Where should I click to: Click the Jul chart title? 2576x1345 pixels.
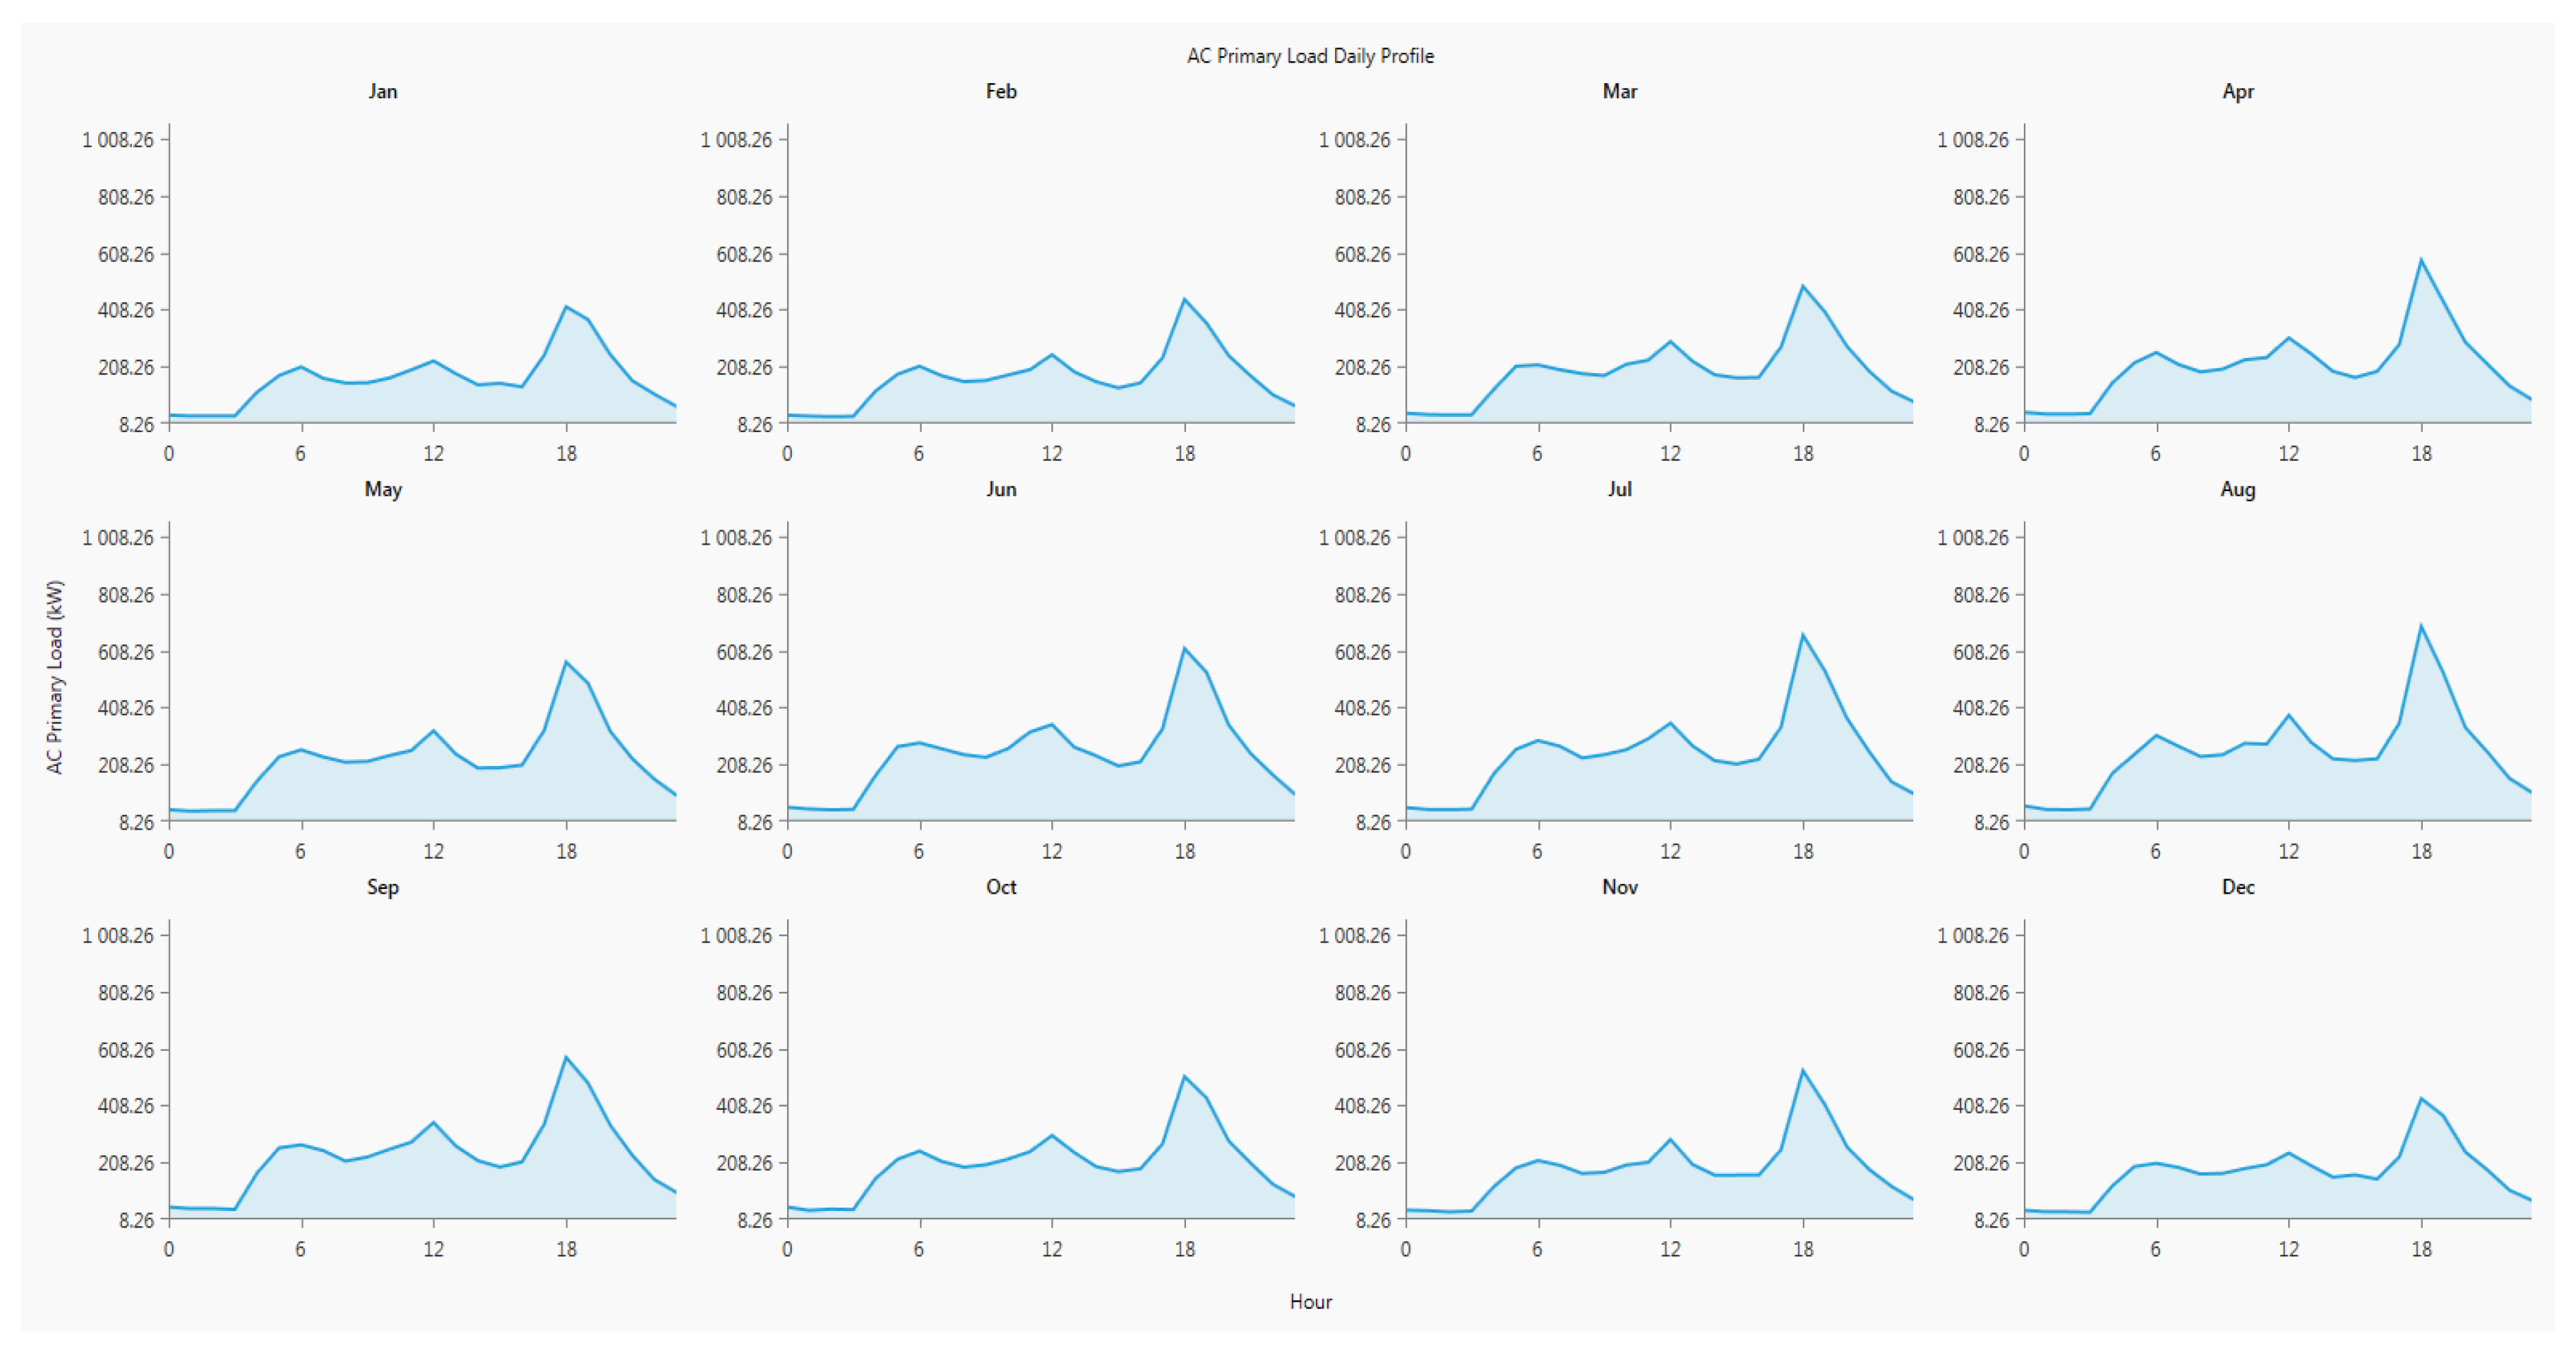point(1619,489)
